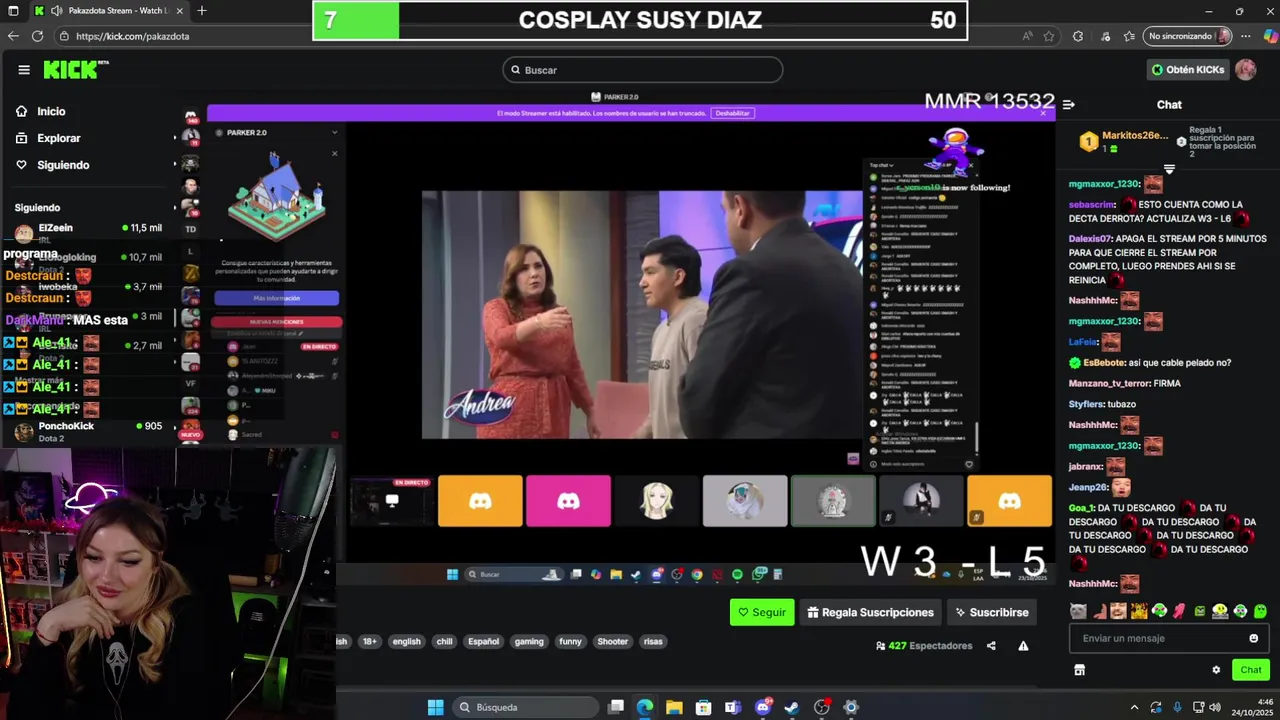Click the Suscribirse button
Screen dimensions: 1280x720
tap(992, 612)
